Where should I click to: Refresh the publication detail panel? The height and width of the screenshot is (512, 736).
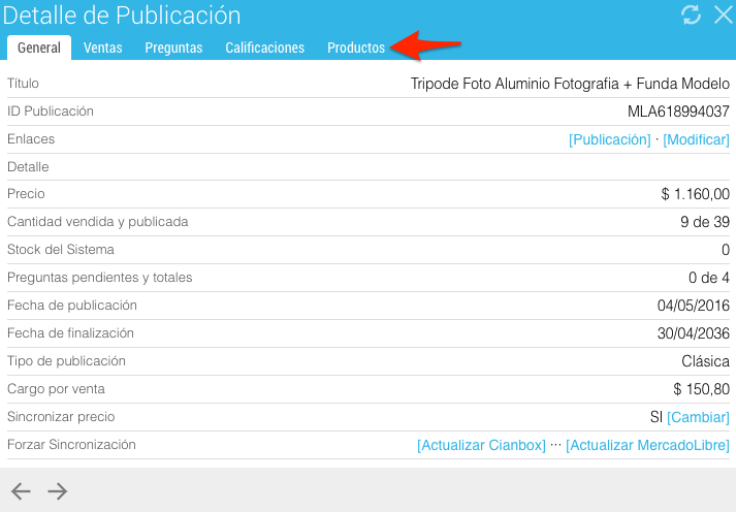pyautogui.click(x=691, y=15)
